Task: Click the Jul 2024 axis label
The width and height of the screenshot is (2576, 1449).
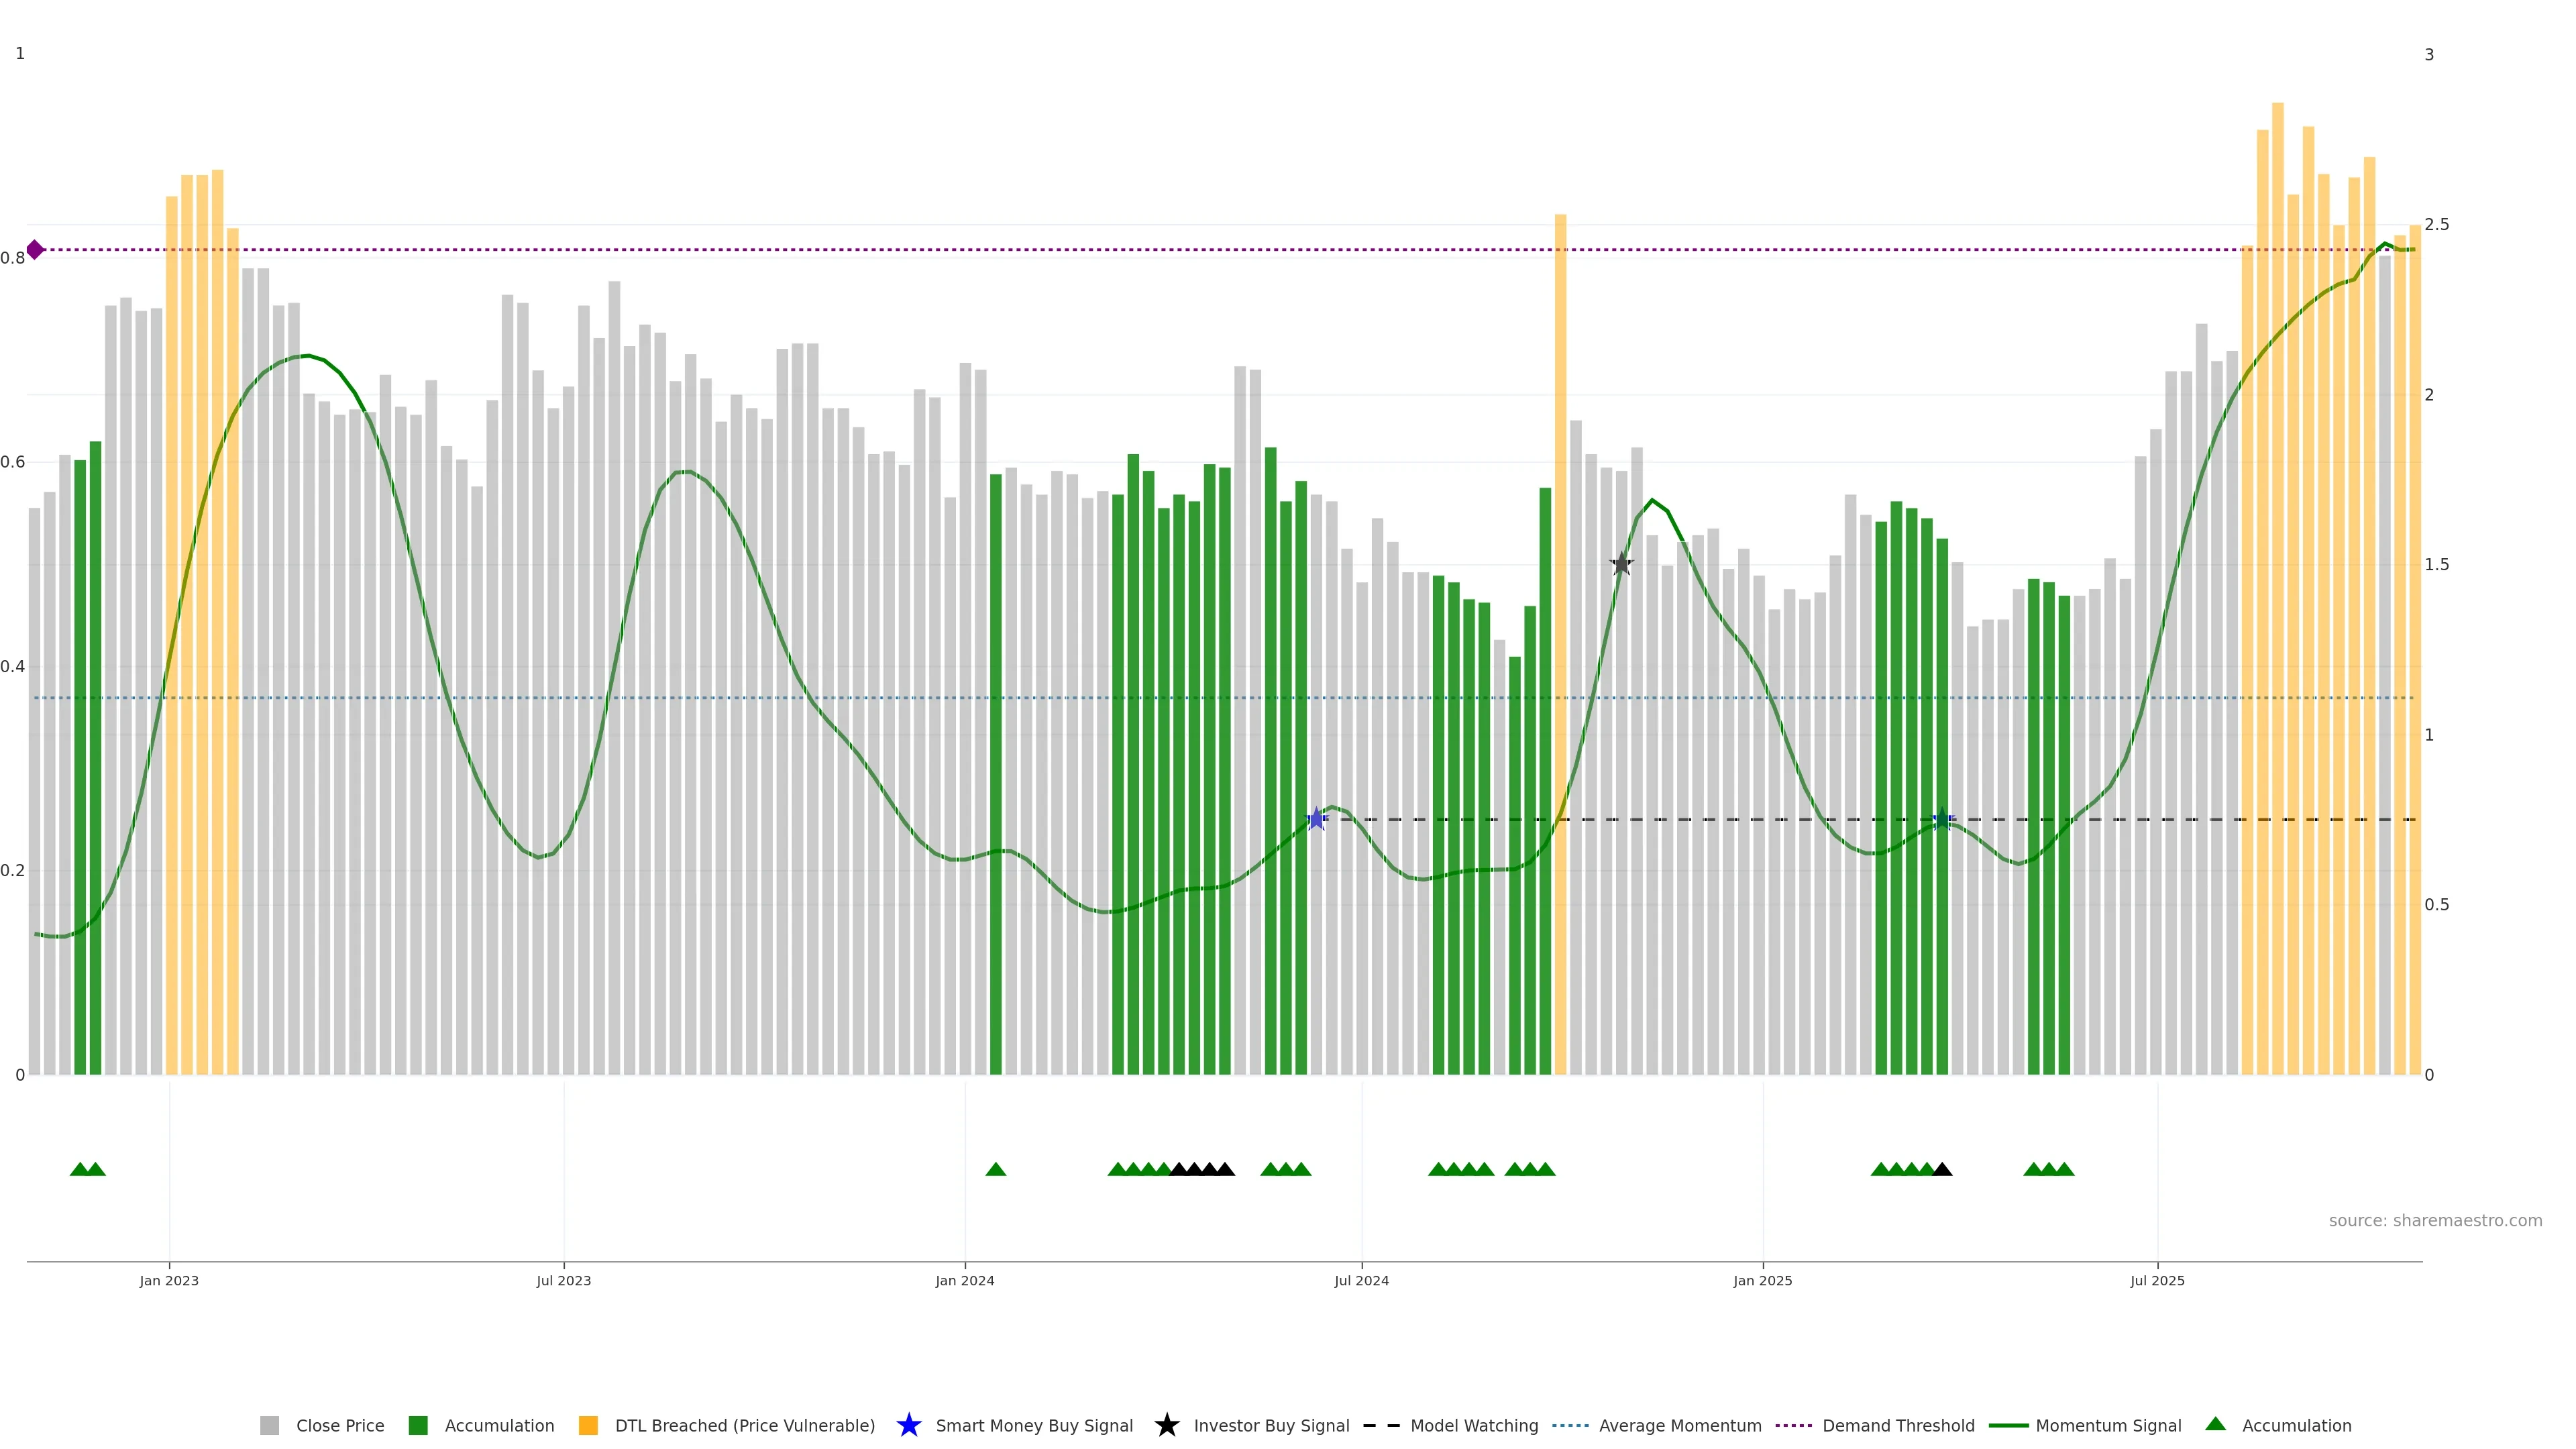Action: click(x=1361, y=1281)
